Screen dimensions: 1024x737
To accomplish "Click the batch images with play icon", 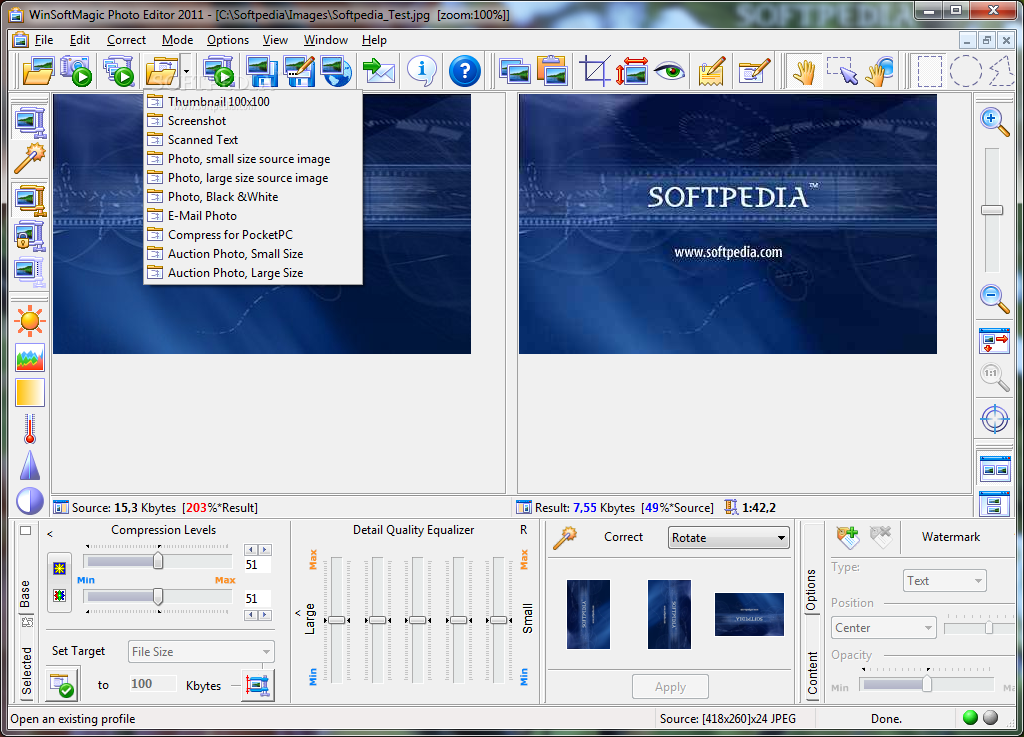I will tap(119, 71).
